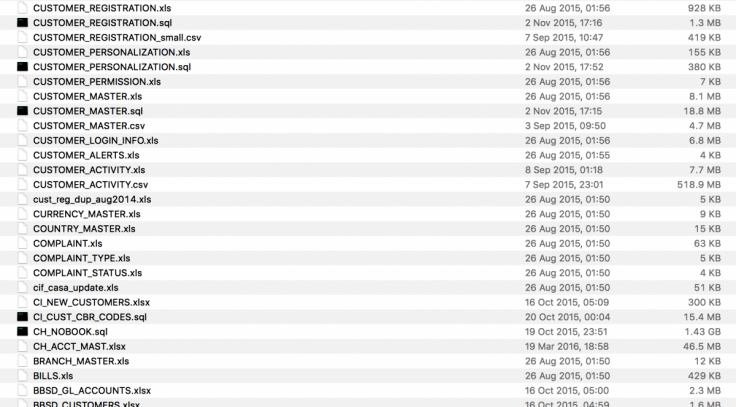
Task: Click the cust_reg_dup_aug2014.xls file name
Action: [x=92, y=200]
